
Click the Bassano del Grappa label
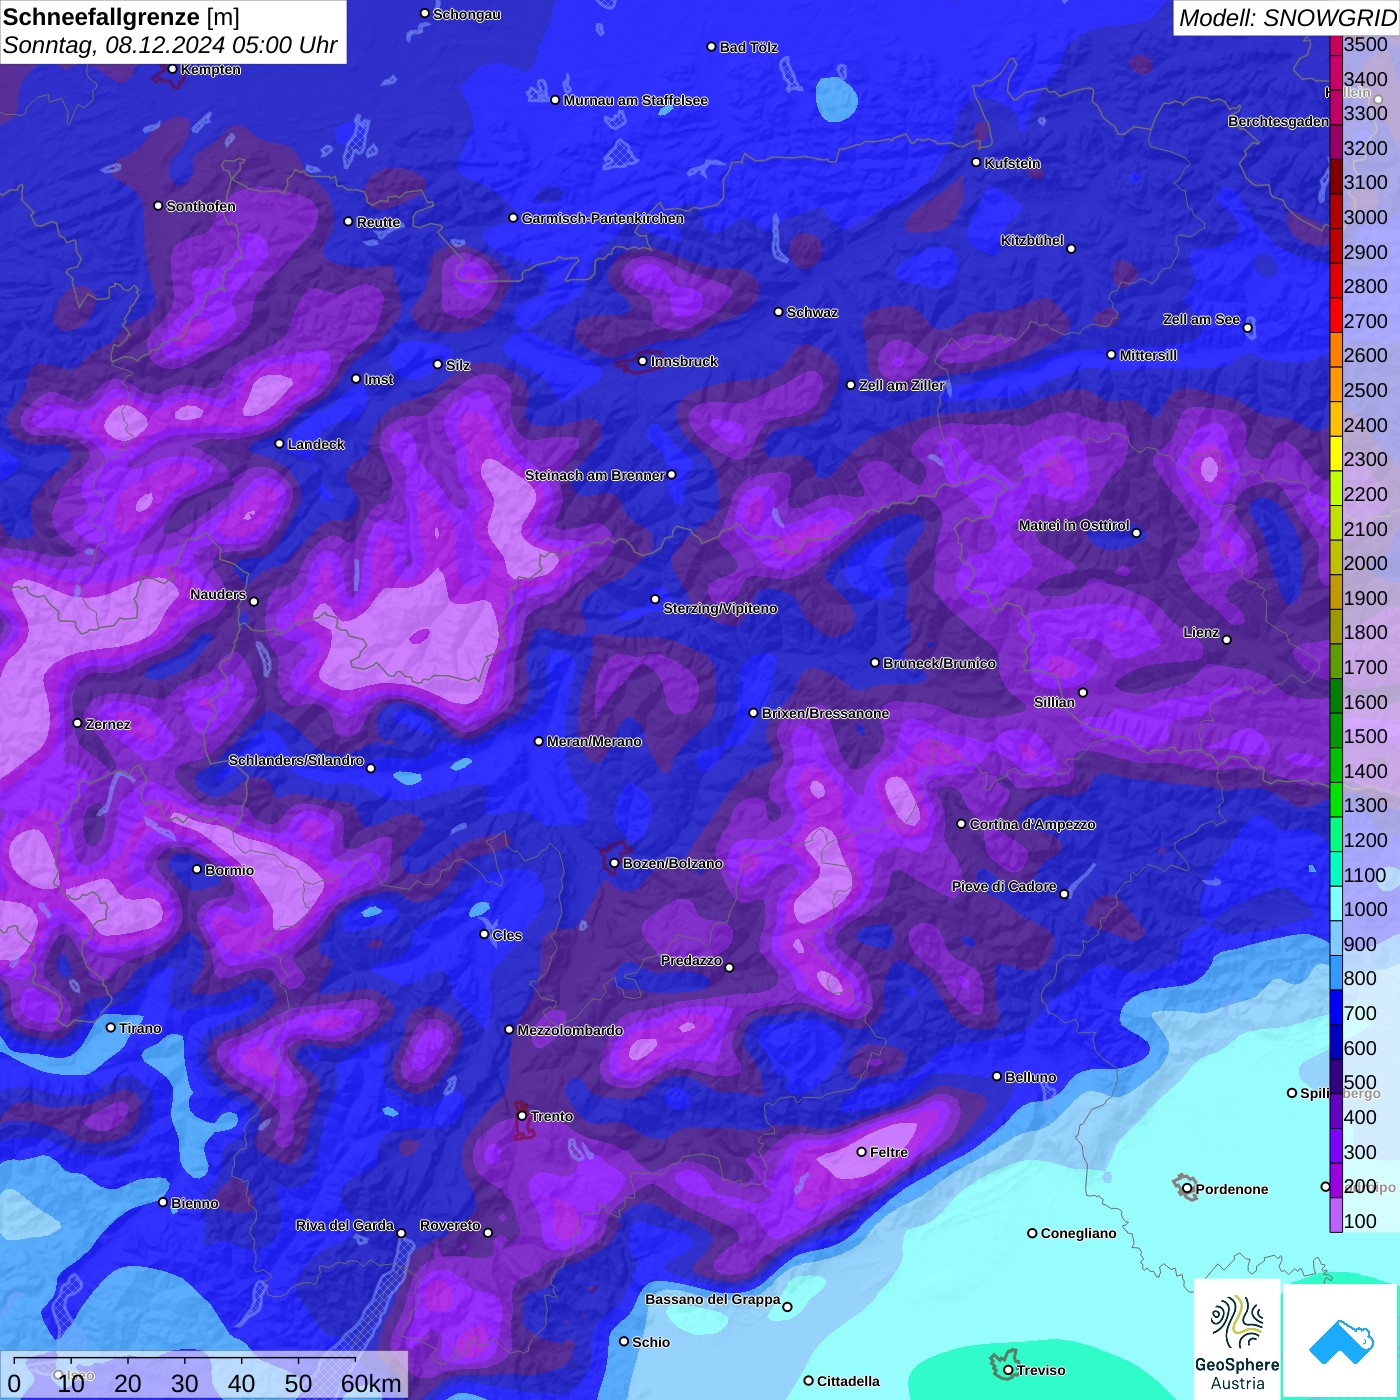coord(713,1299)
